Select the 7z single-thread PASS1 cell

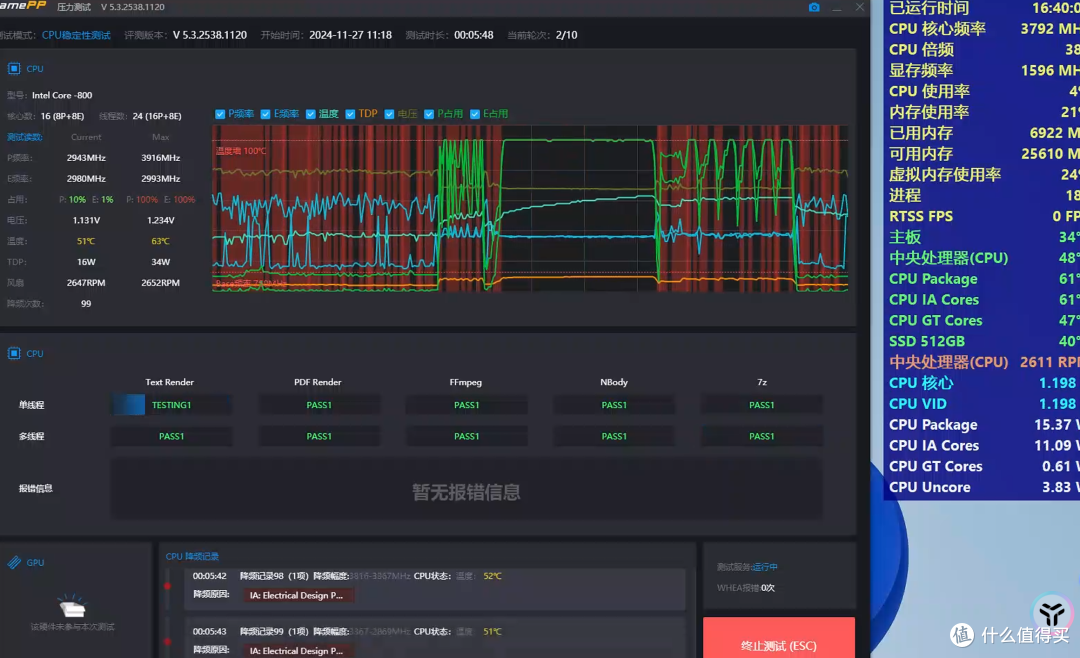pyautogui.click(x=761, y=405)
